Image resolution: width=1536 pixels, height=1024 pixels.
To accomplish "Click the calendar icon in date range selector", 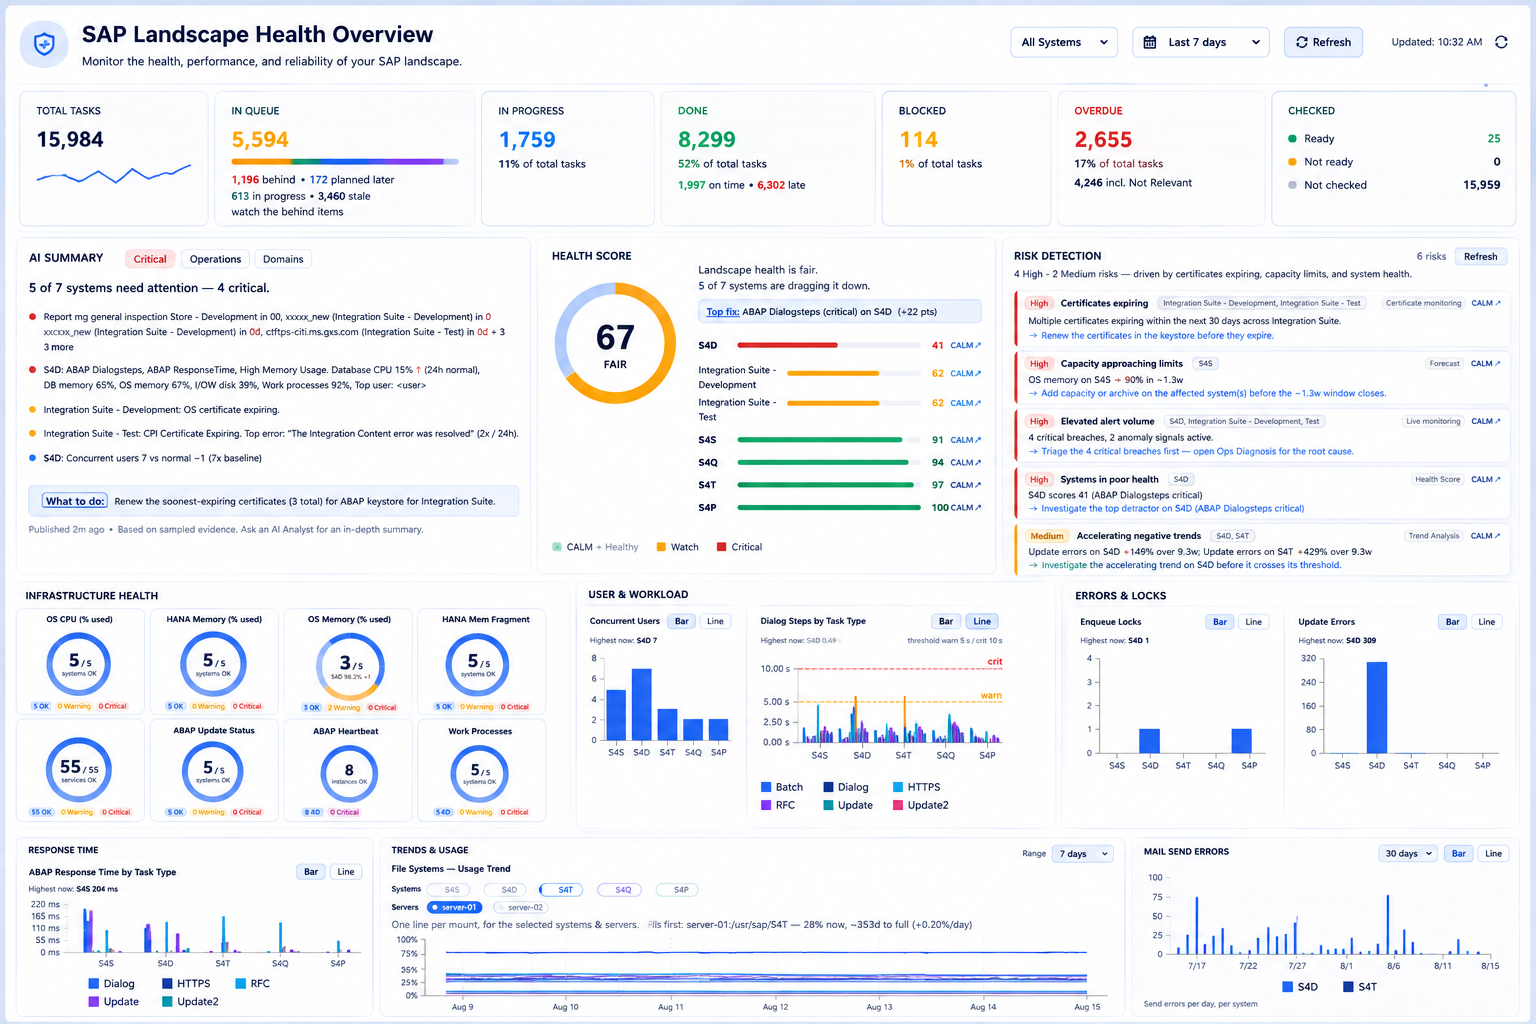I will (1150, 42).
